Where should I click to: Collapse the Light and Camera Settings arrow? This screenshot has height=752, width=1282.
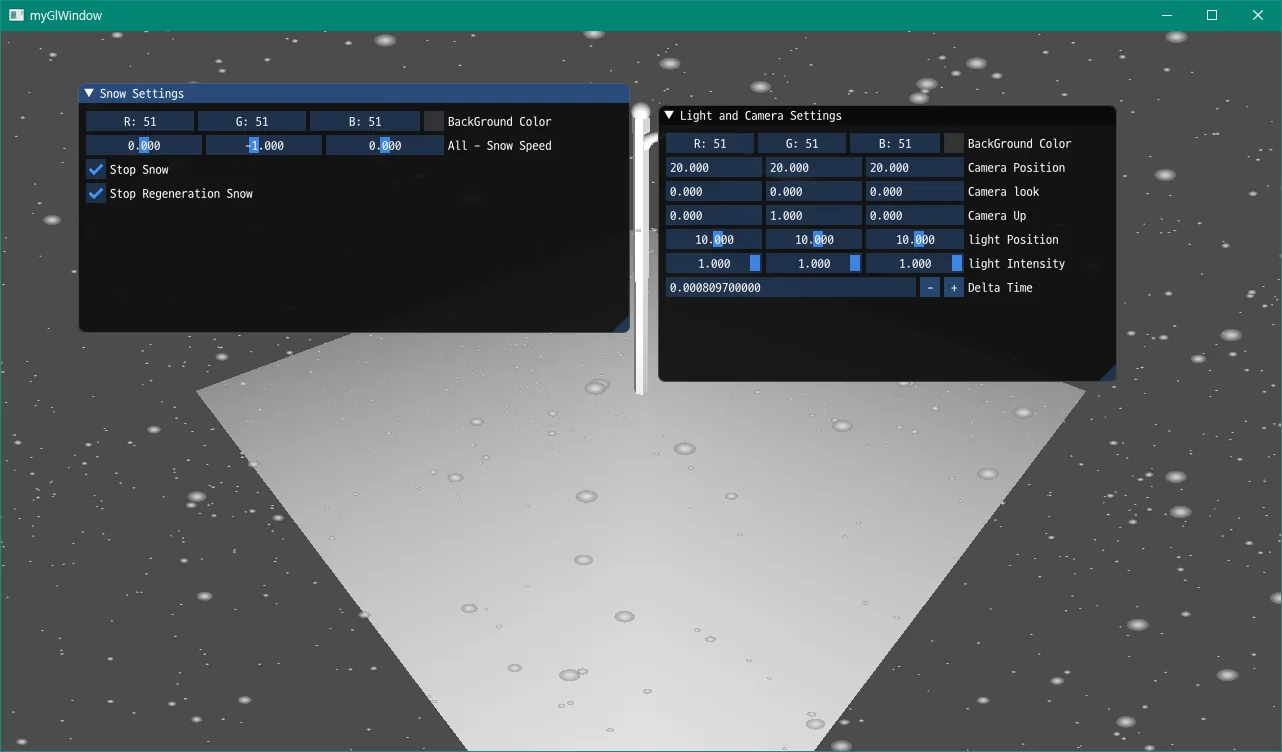669,115
